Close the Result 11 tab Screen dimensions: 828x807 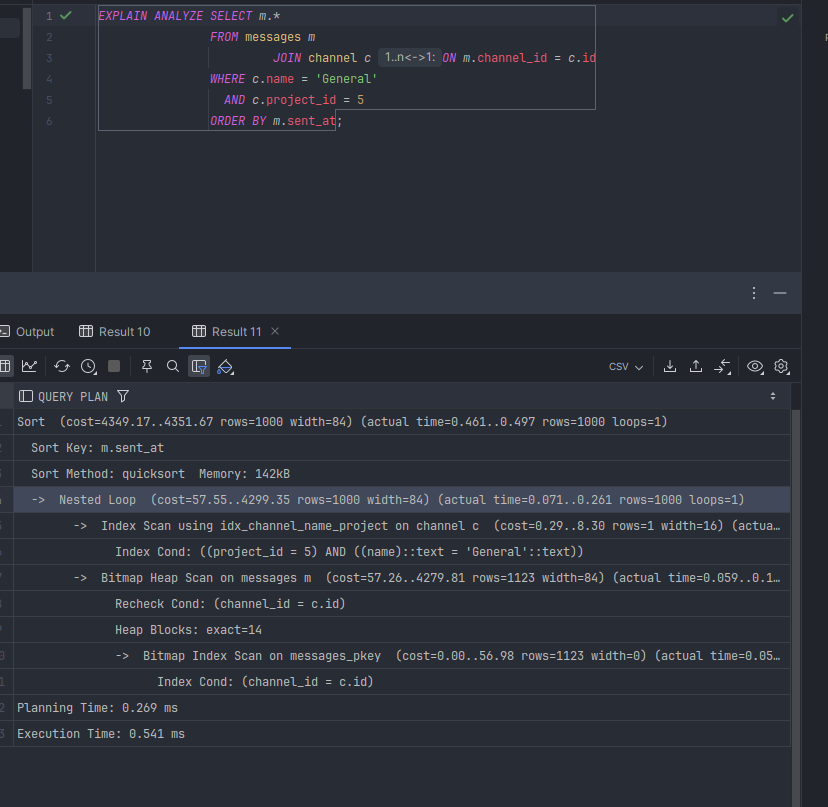click(x=275, y=331)
